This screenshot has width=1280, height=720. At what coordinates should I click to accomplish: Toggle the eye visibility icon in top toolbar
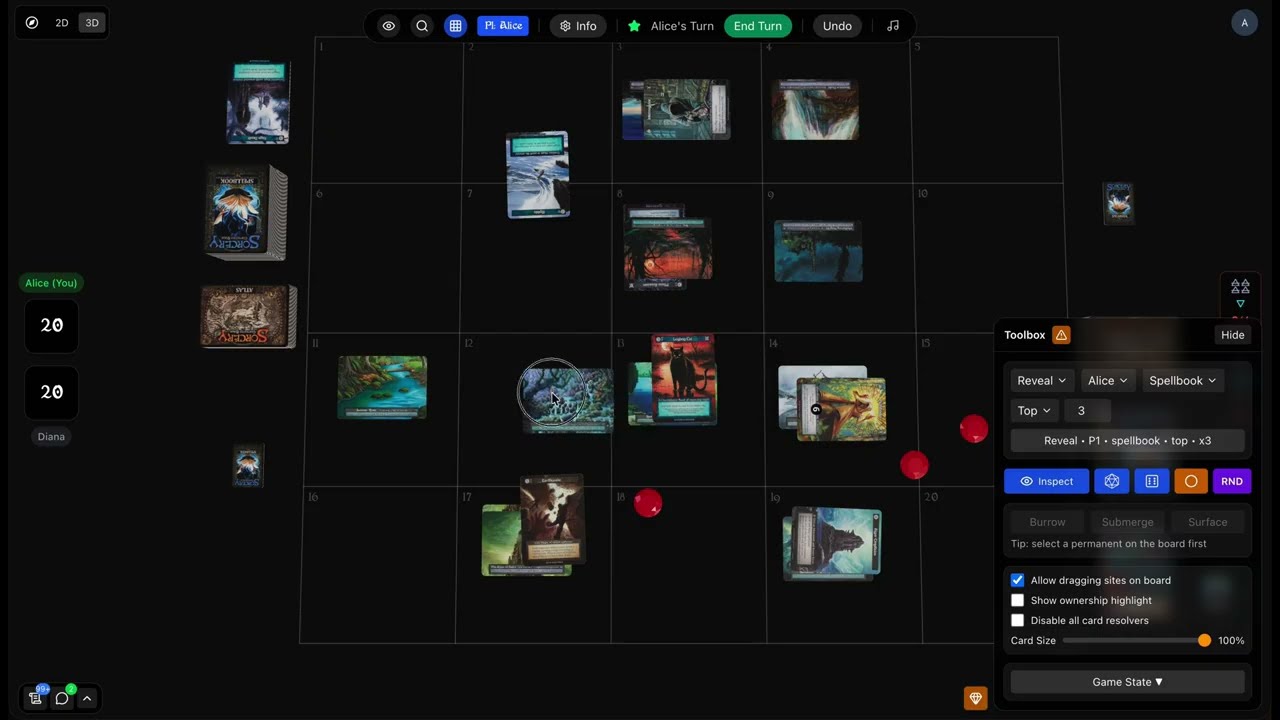tap(389, 26)
